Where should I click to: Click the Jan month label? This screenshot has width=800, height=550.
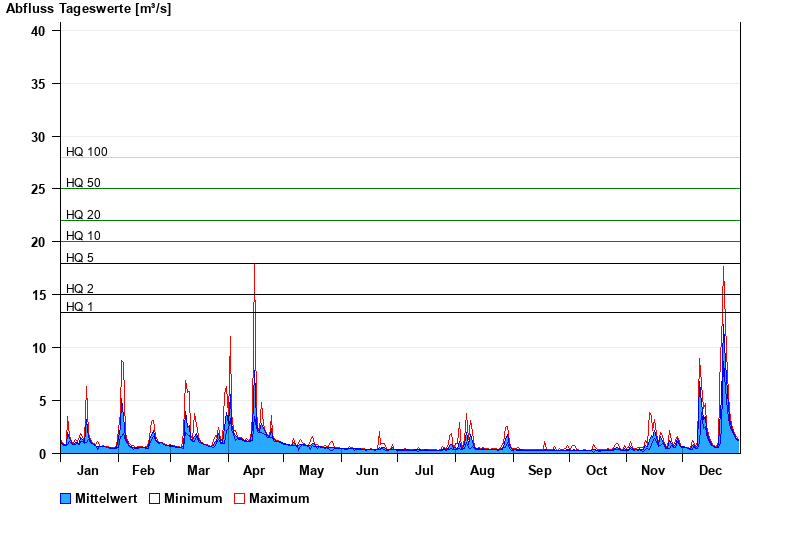pyautogui.click(x=88, y=471)
